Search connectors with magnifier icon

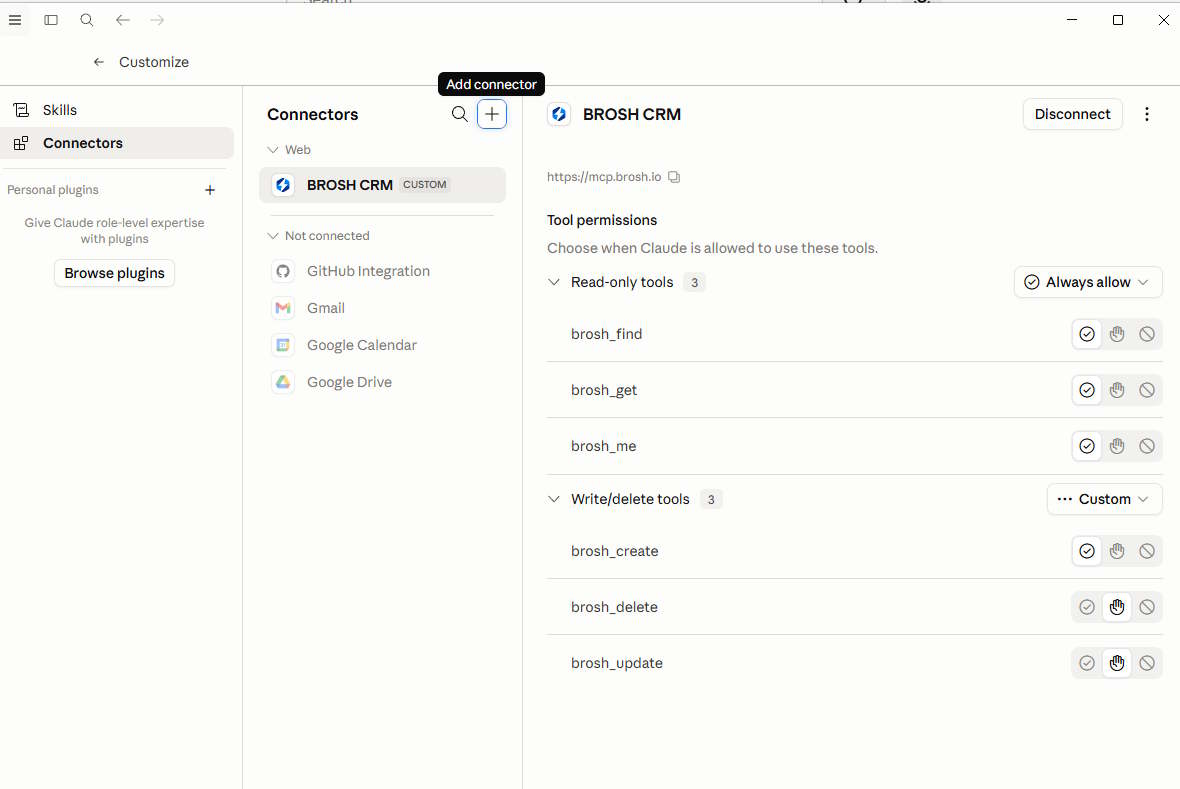tap(460, 114)
